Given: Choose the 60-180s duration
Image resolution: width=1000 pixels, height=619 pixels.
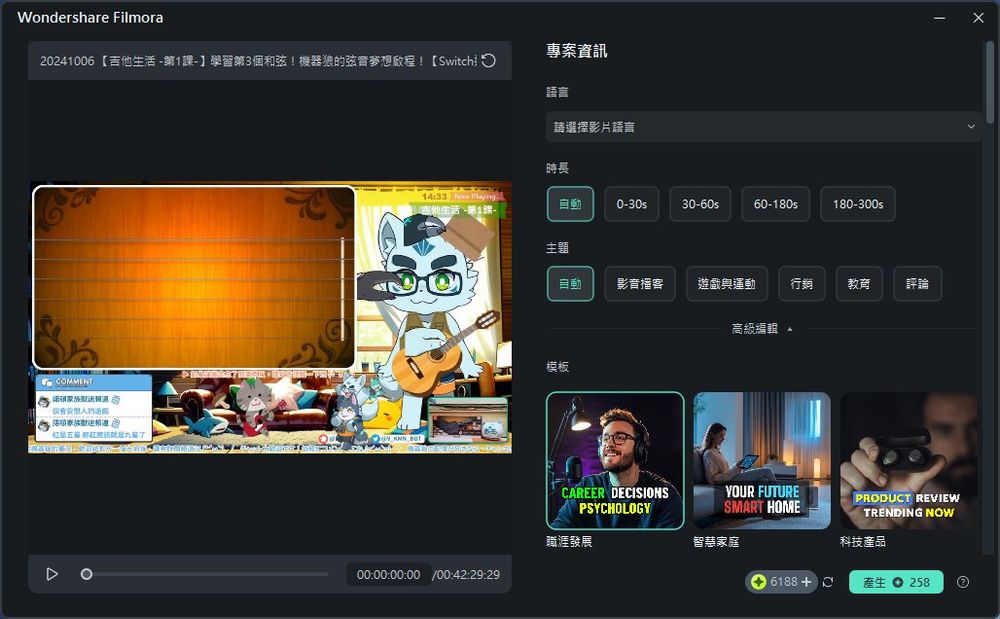Looking at the screenshot, I should pyautogui.click(x=776, y=204).
